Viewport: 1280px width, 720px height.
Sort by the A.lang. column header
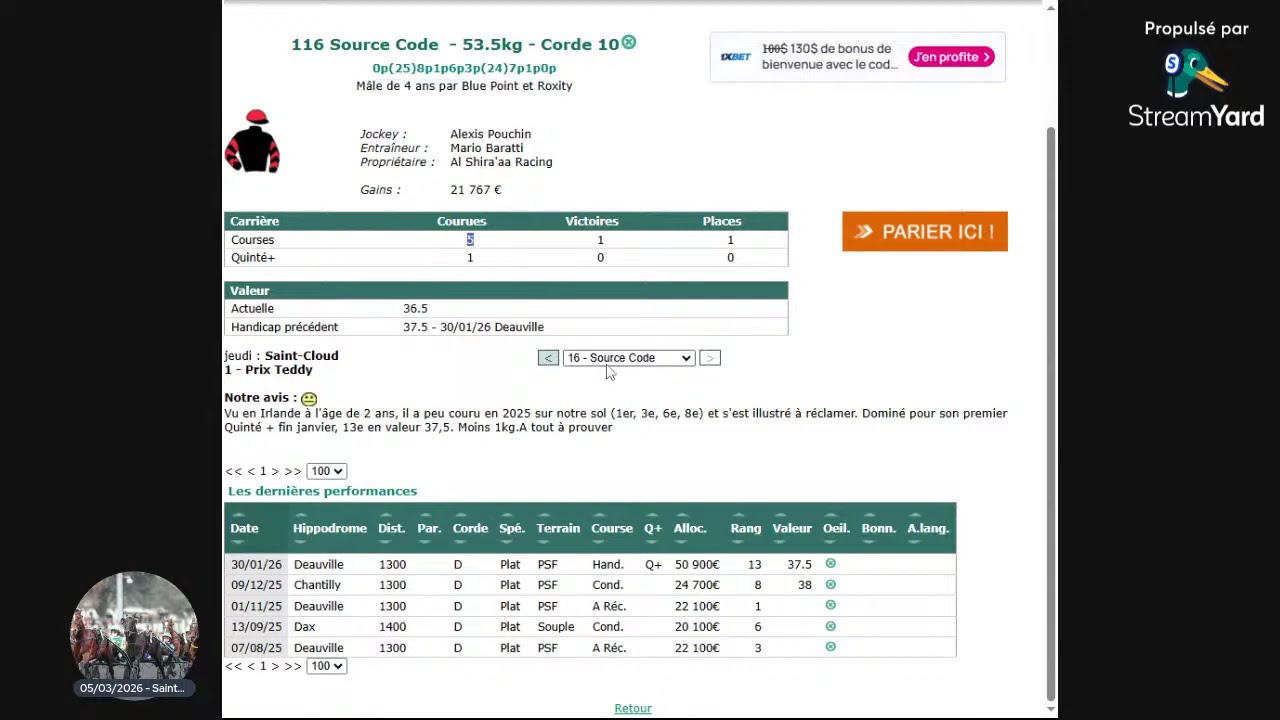[928, 528]
